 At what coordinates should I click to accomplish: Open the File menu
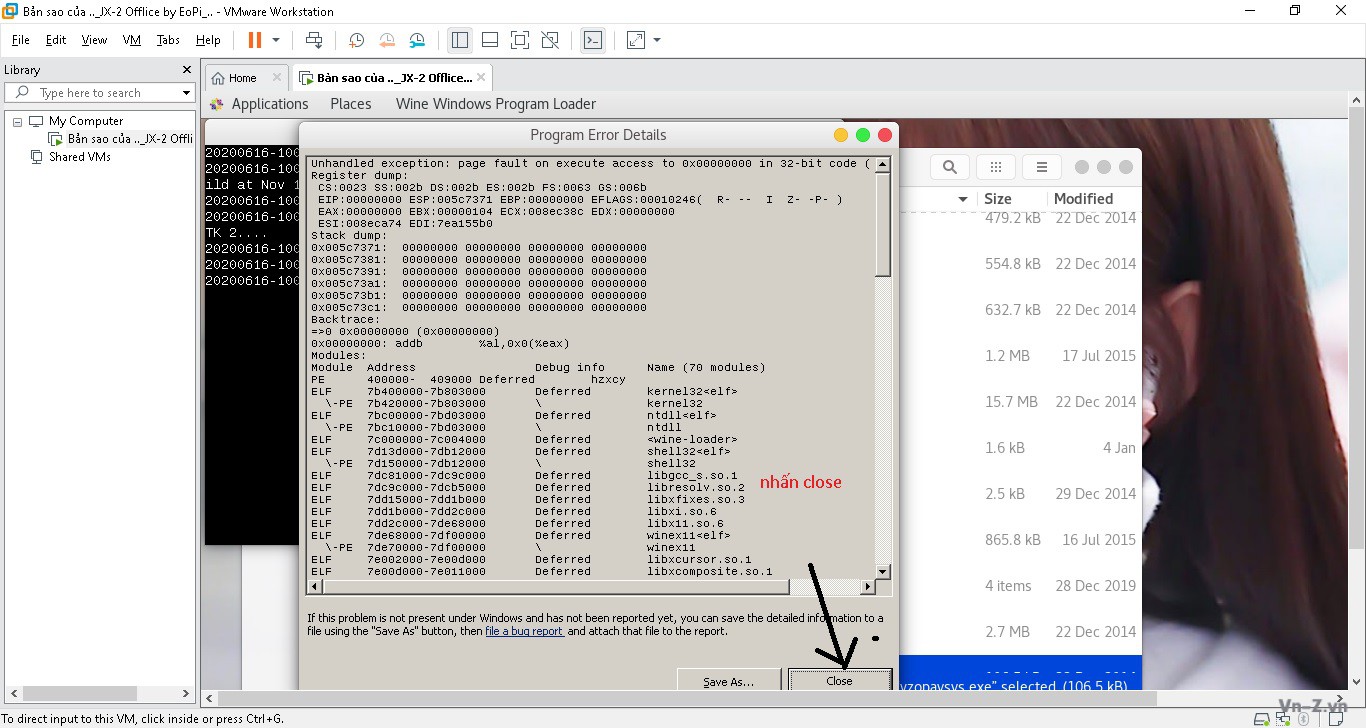20,40
